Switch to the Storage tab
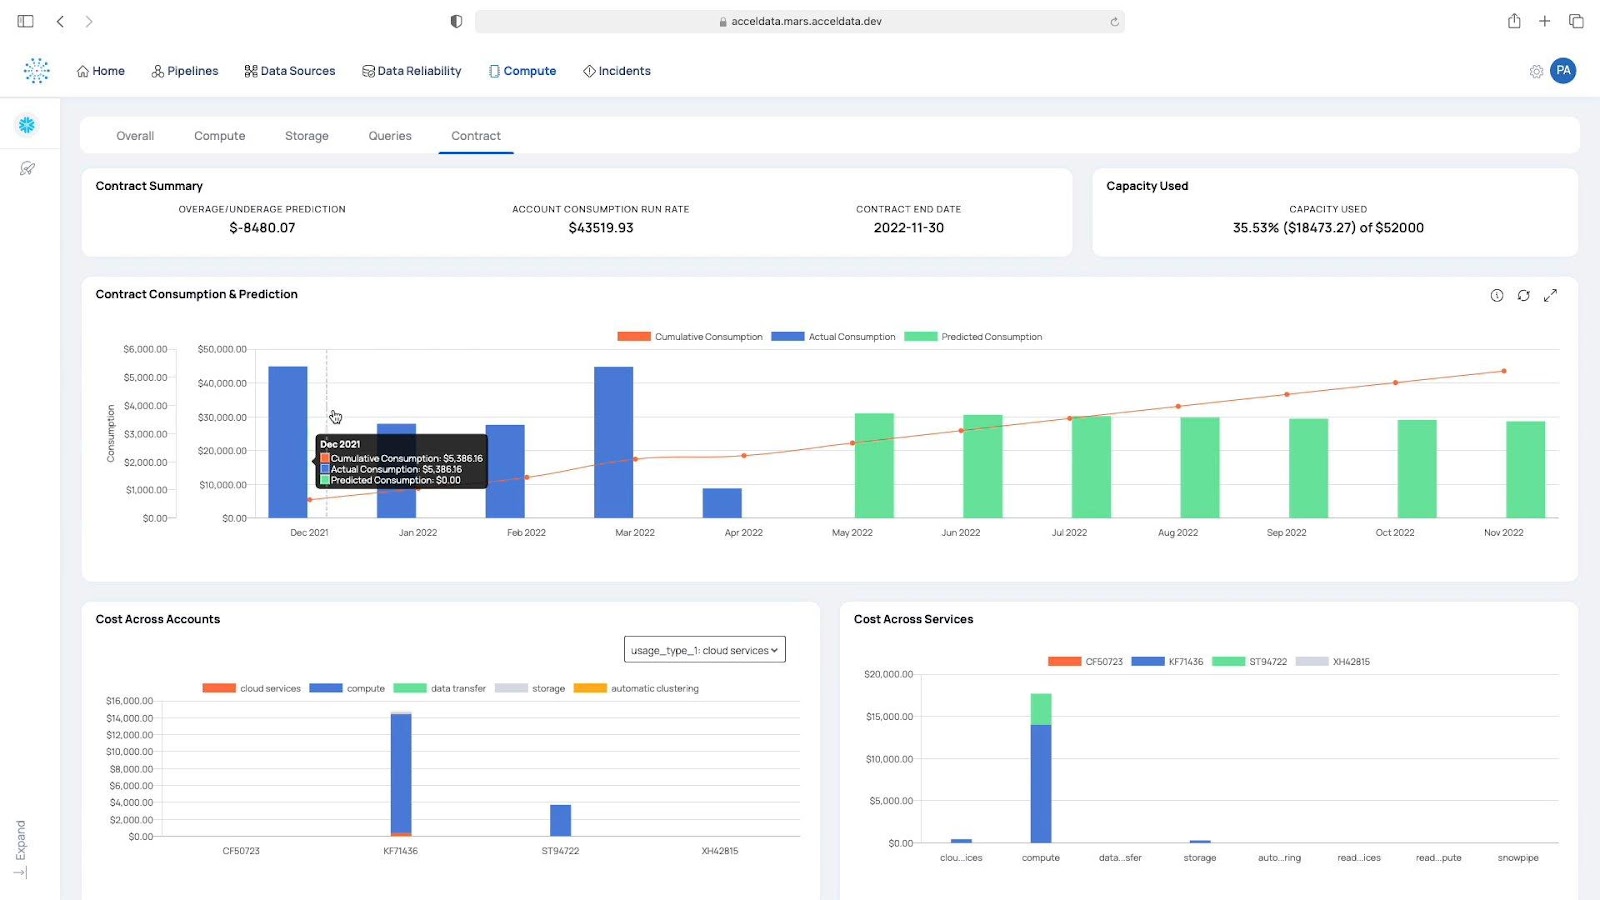1600x900 pixels. click(x=306, y=136)
